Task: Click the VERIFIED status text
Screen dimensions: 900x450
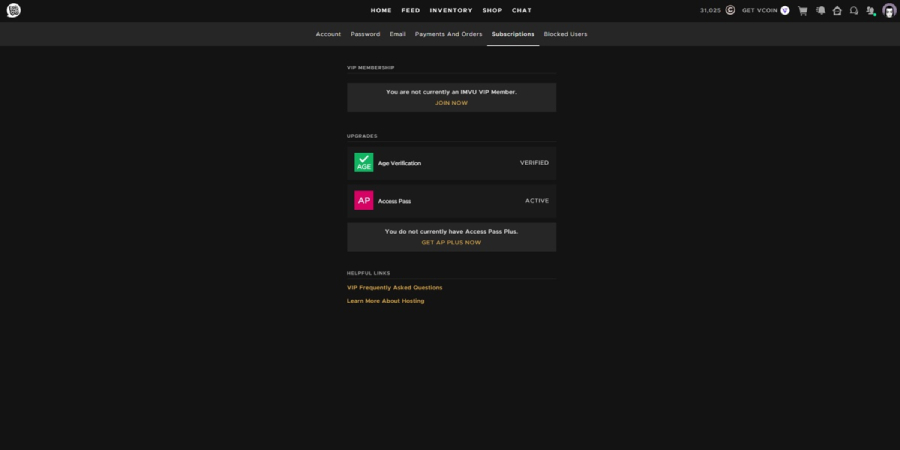Action: coord(534,162)
